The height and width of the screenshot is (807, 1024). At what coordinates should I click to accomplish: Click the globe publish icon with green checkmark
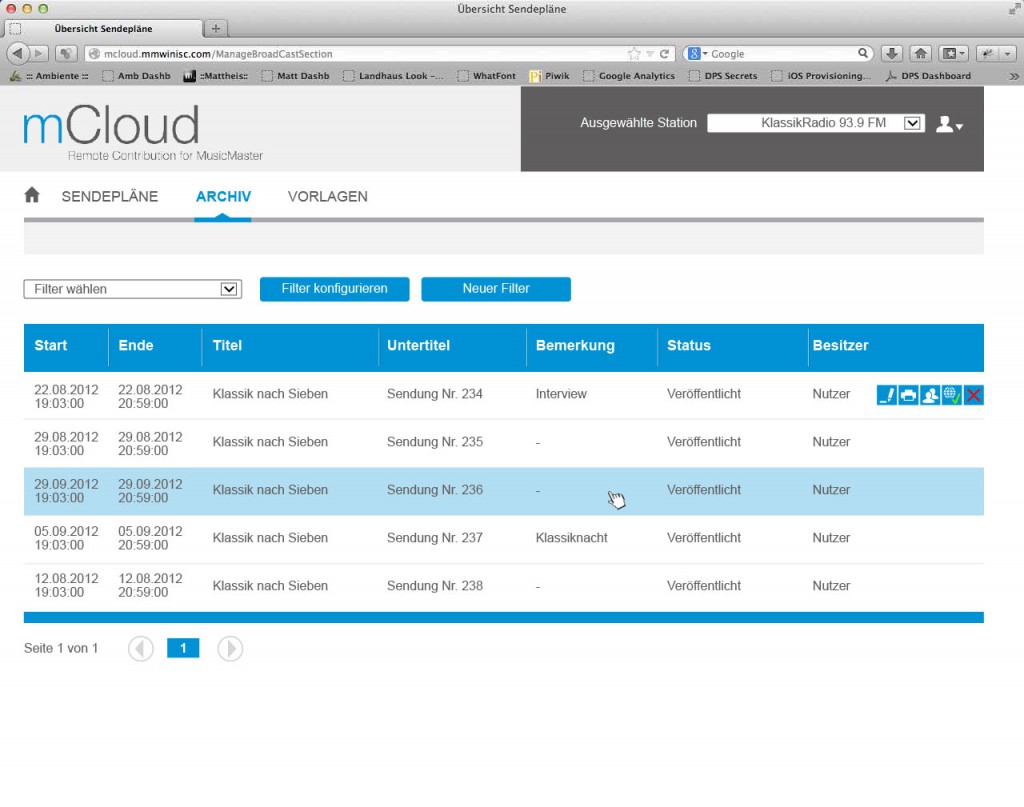[x=952, y=395]
